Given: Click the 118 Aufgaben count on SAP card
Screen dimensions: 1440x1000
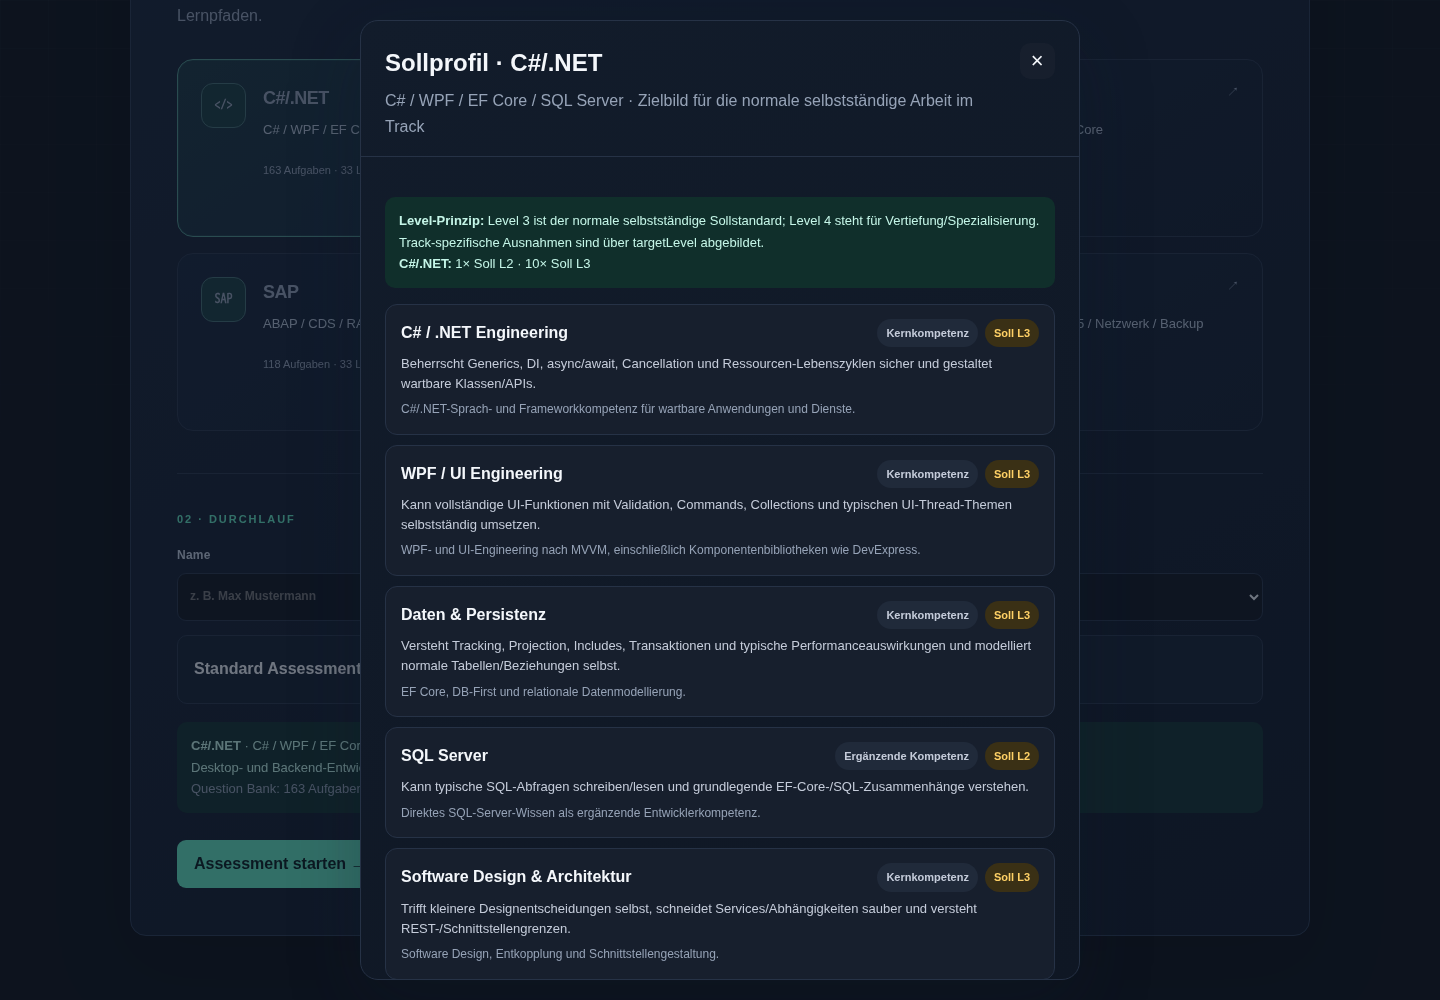Looking at the screenshot, I should point(296,364).
